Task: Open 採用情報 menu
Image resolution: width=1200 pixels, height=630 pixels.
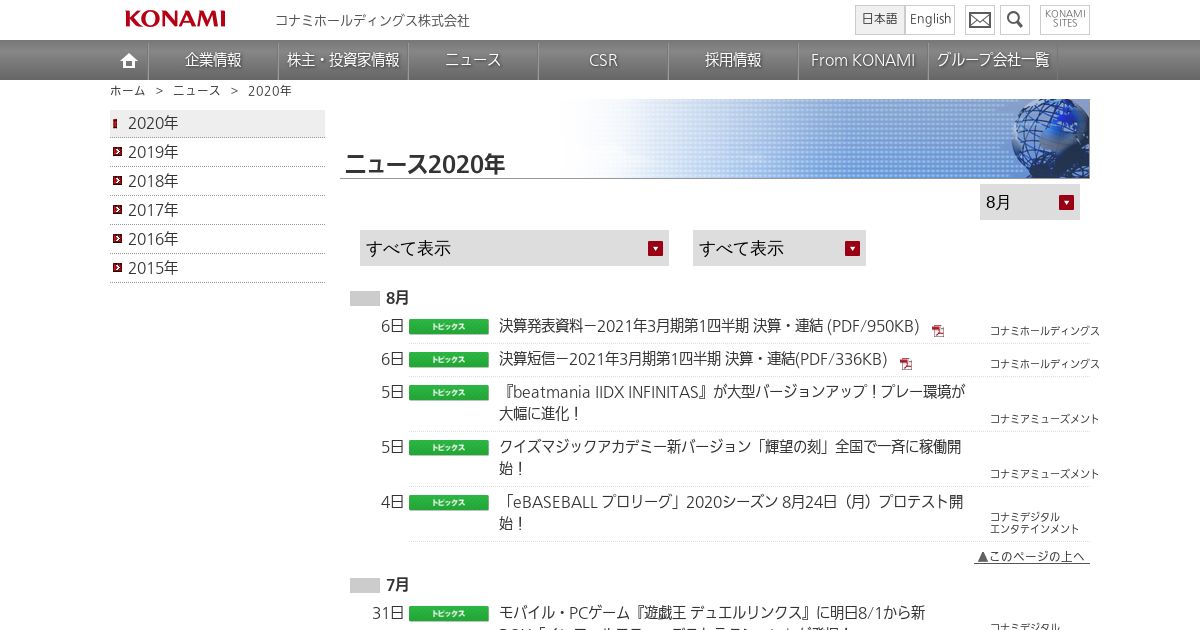Action: pos(733,60)
